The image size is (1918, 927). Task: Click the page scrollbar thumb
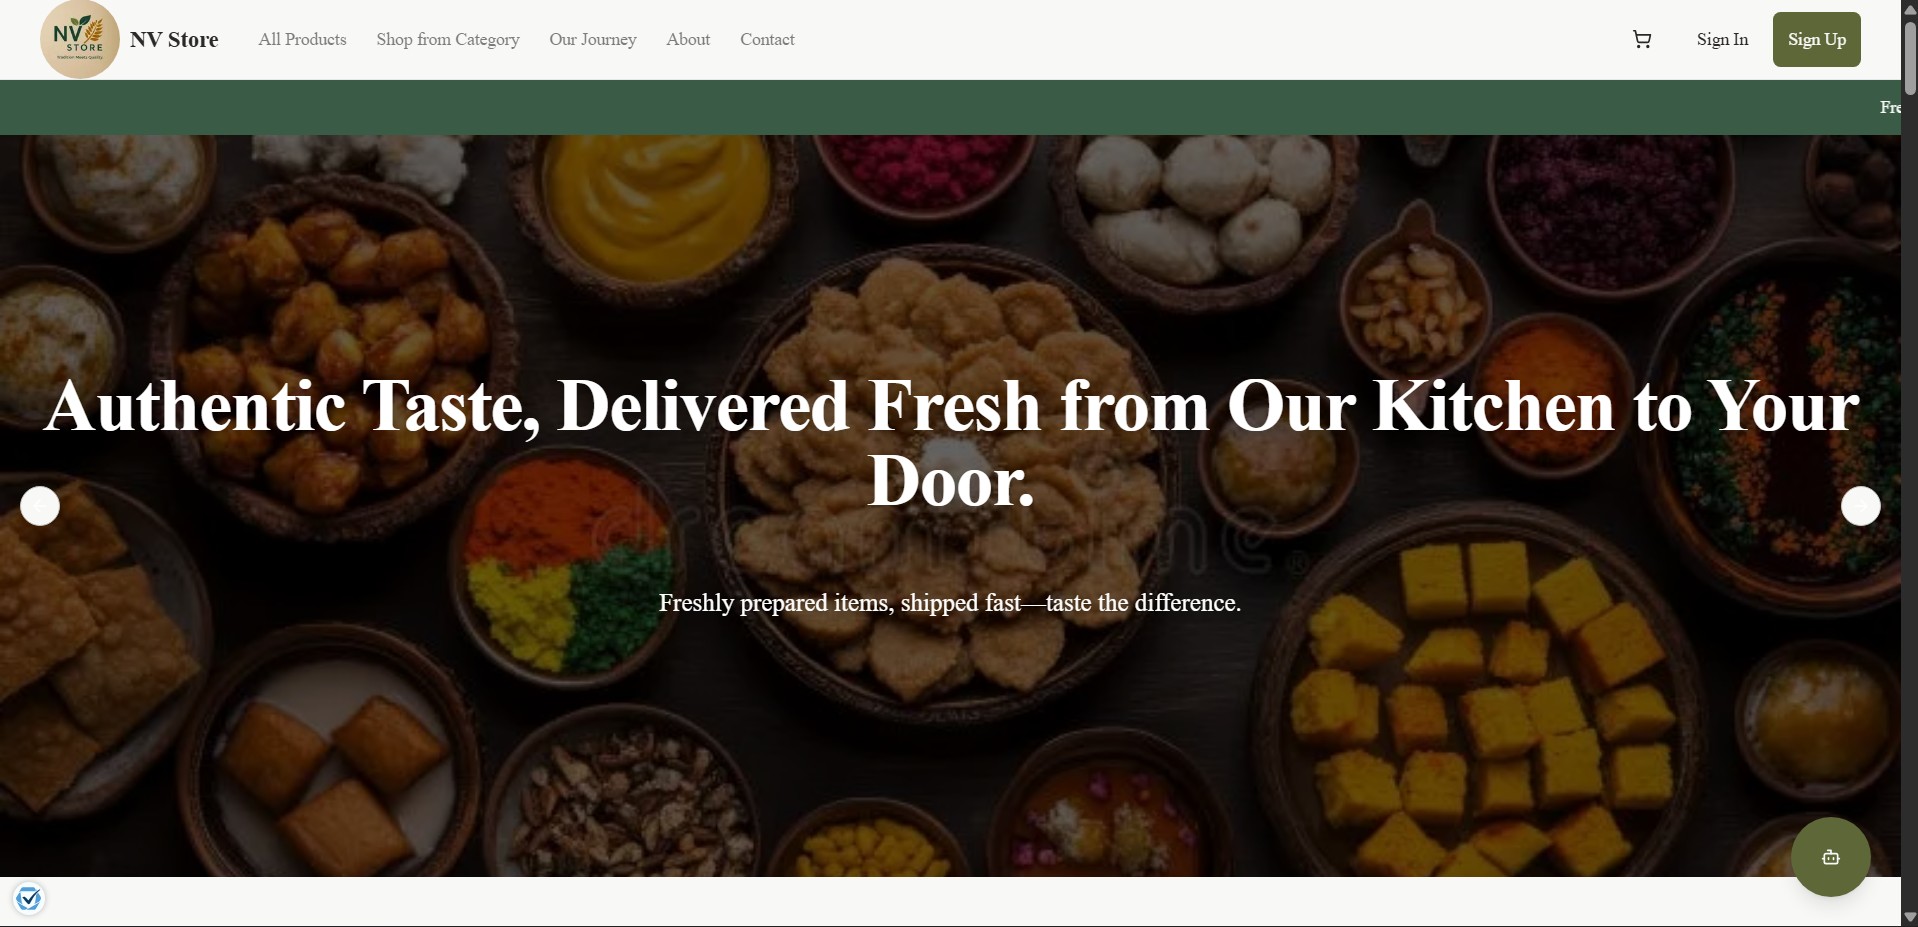(1909, 58)
